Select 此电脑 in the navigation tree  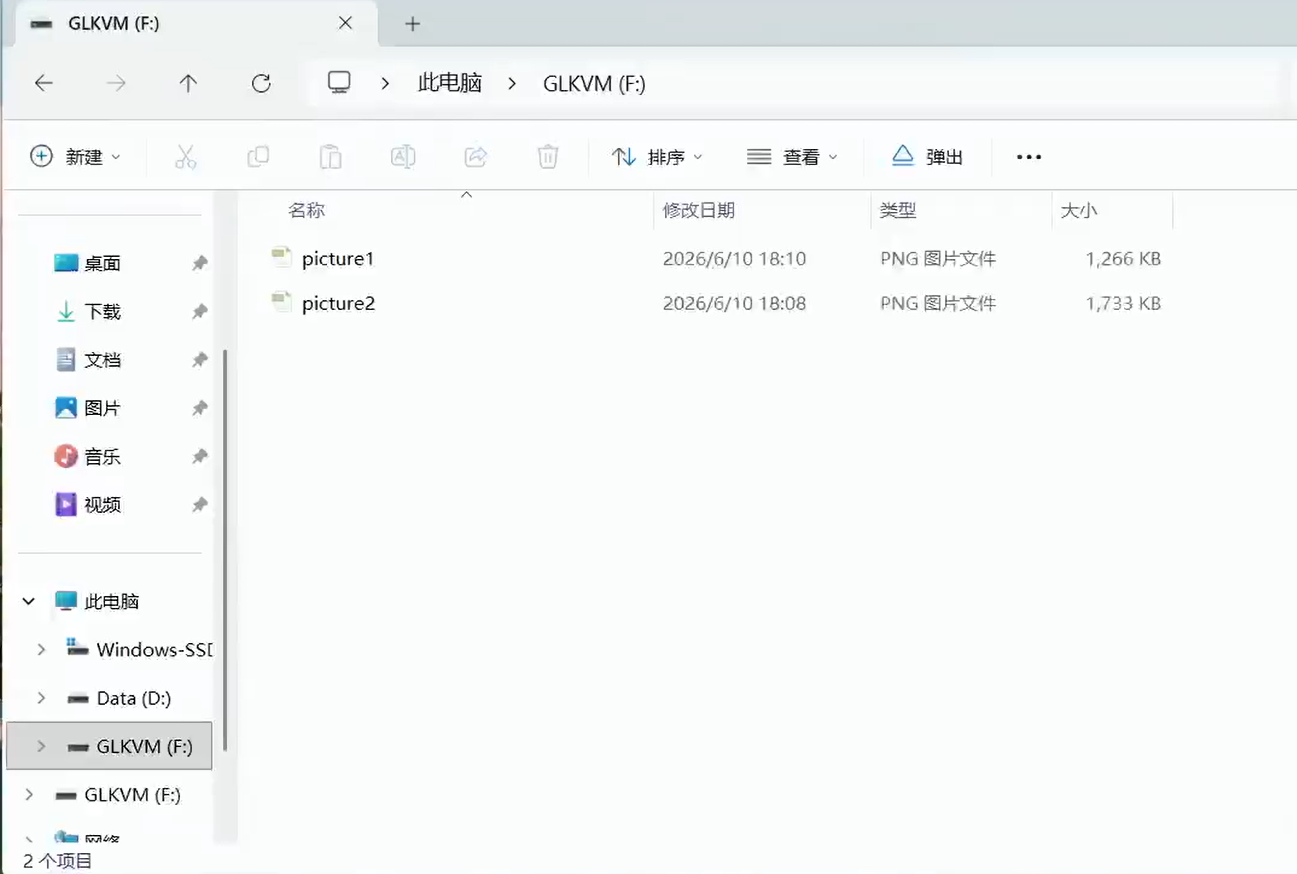(x=112, y=601)
